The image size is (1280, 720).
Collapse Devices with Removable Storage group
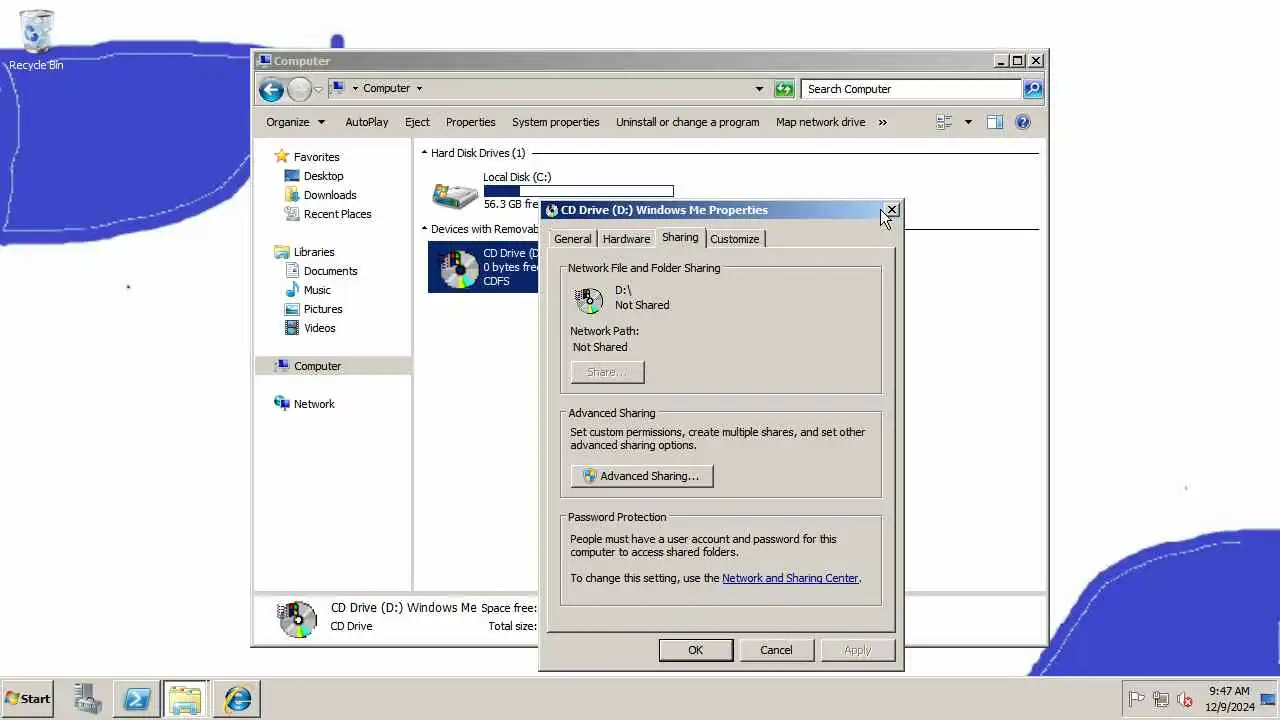[x=424, y=229]
